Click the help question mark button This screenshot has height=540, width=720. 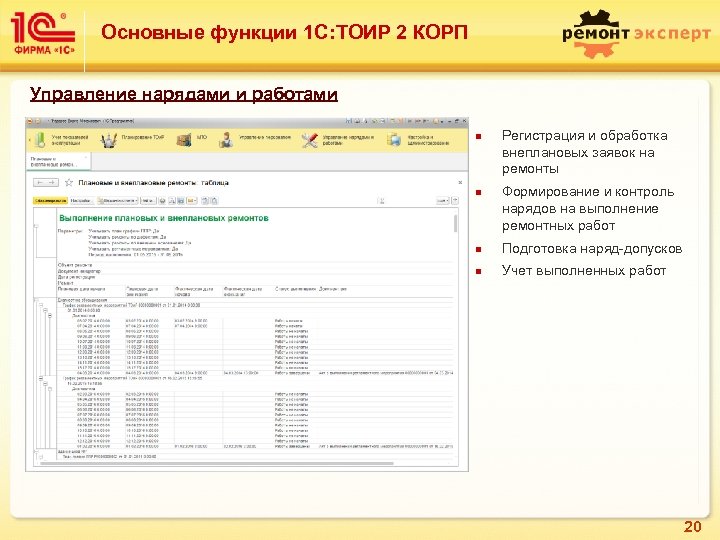click(455, 201)
